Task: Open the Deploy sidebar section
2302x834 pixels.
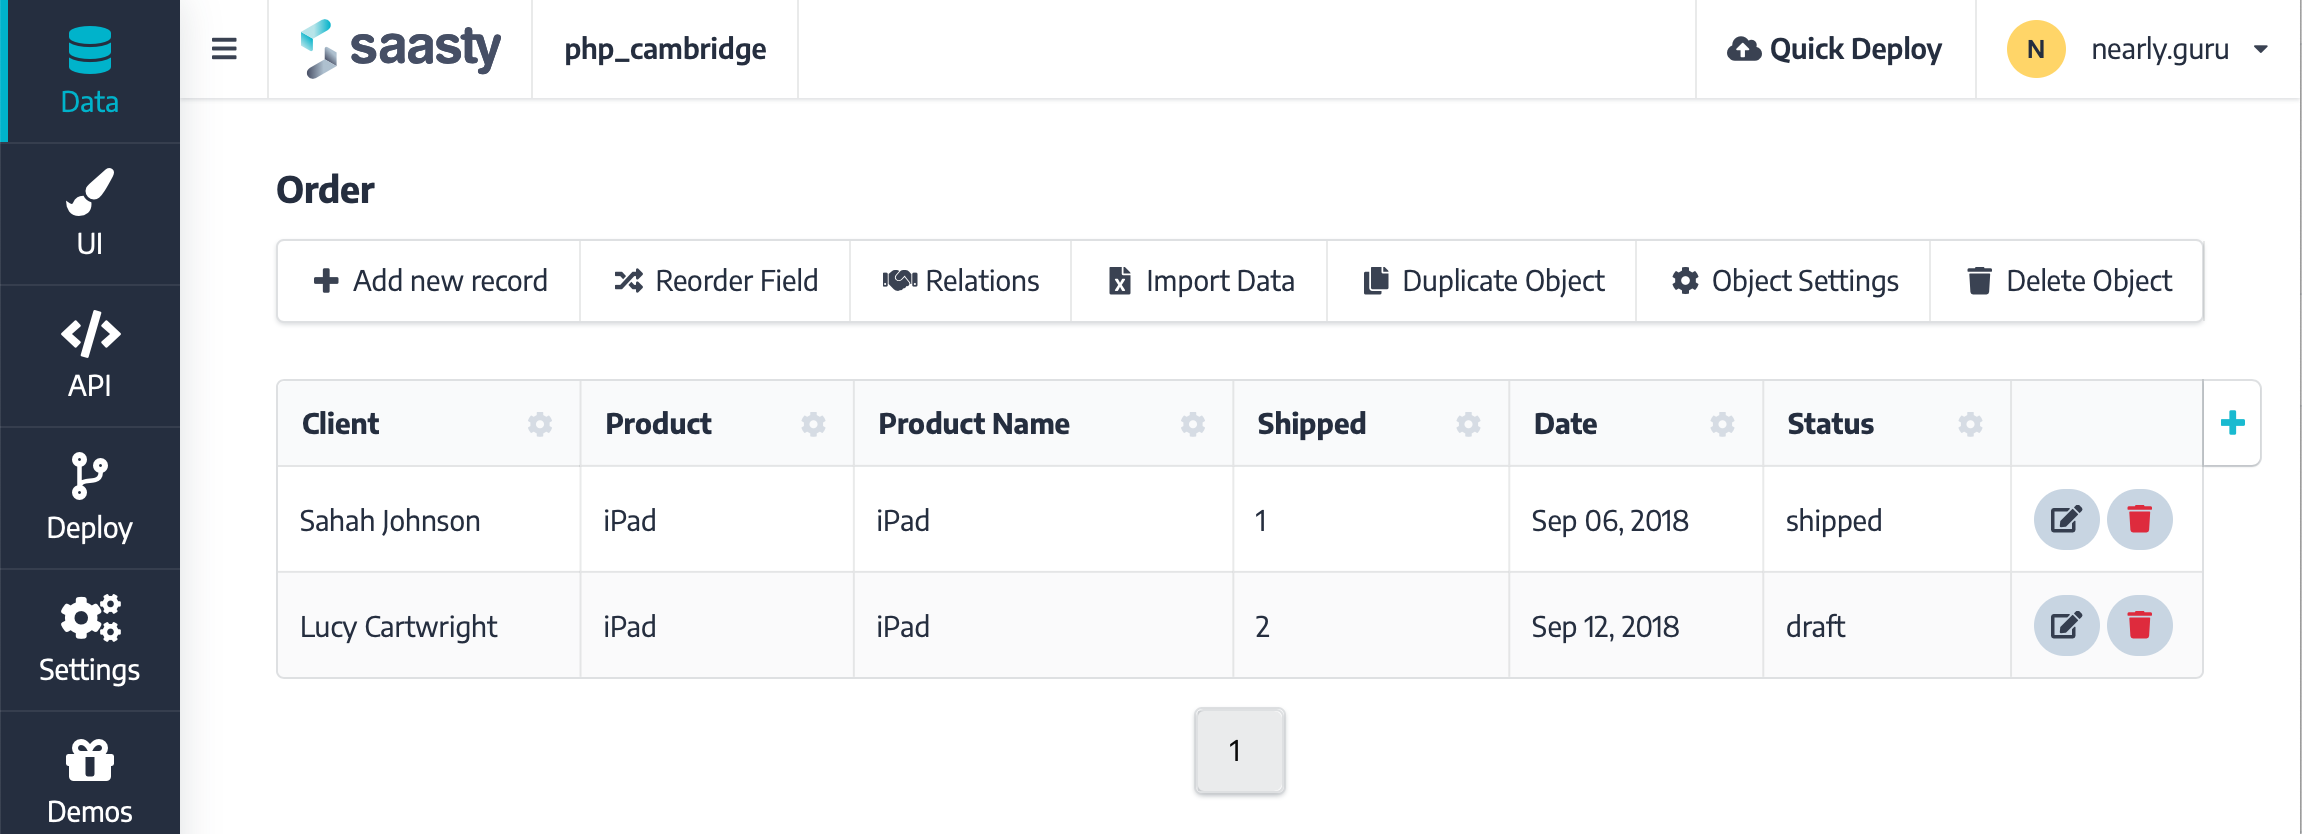Action: 90,498
